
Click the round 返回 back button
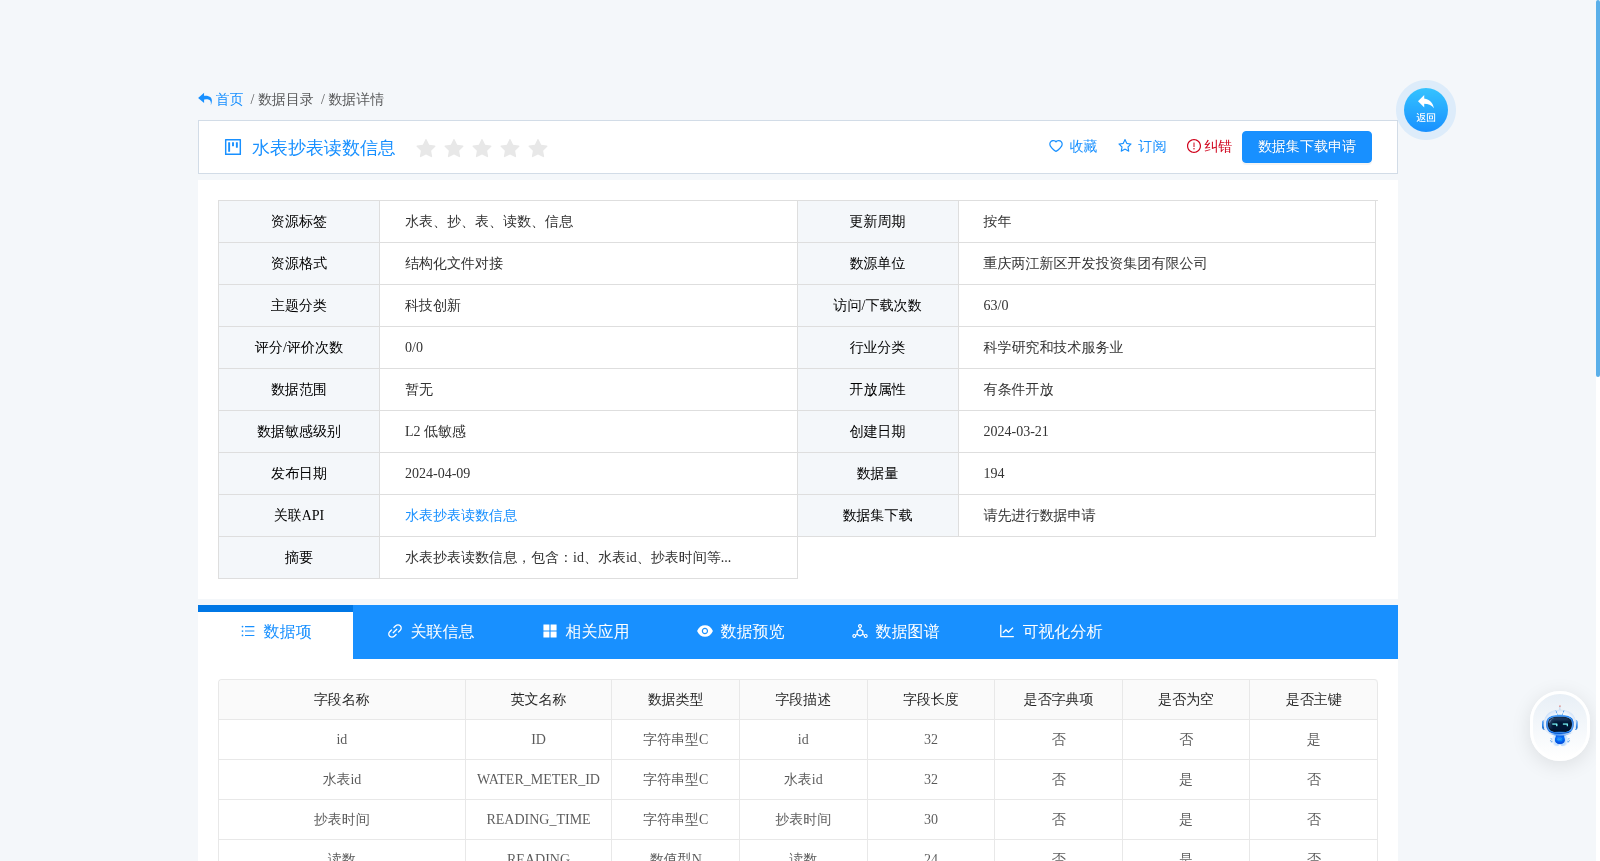[x=1426, y=110]
